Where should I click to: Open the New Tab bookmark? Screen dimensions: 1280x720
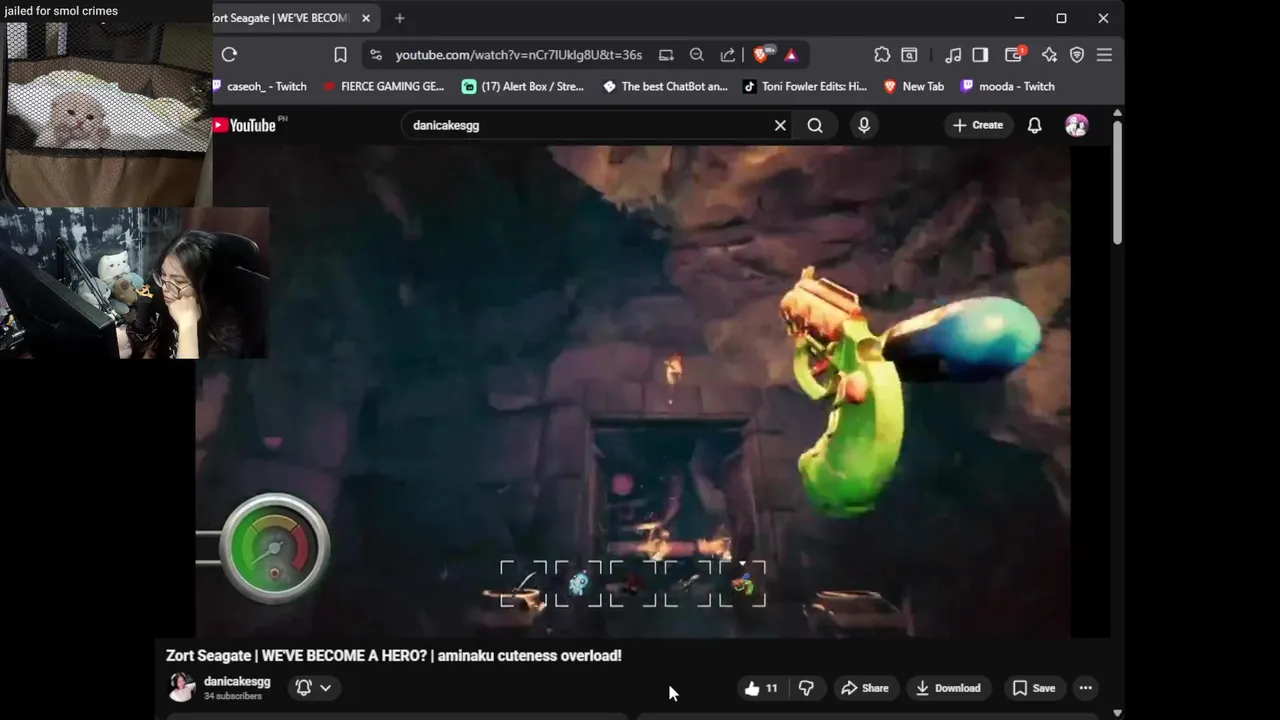point(914,86)
